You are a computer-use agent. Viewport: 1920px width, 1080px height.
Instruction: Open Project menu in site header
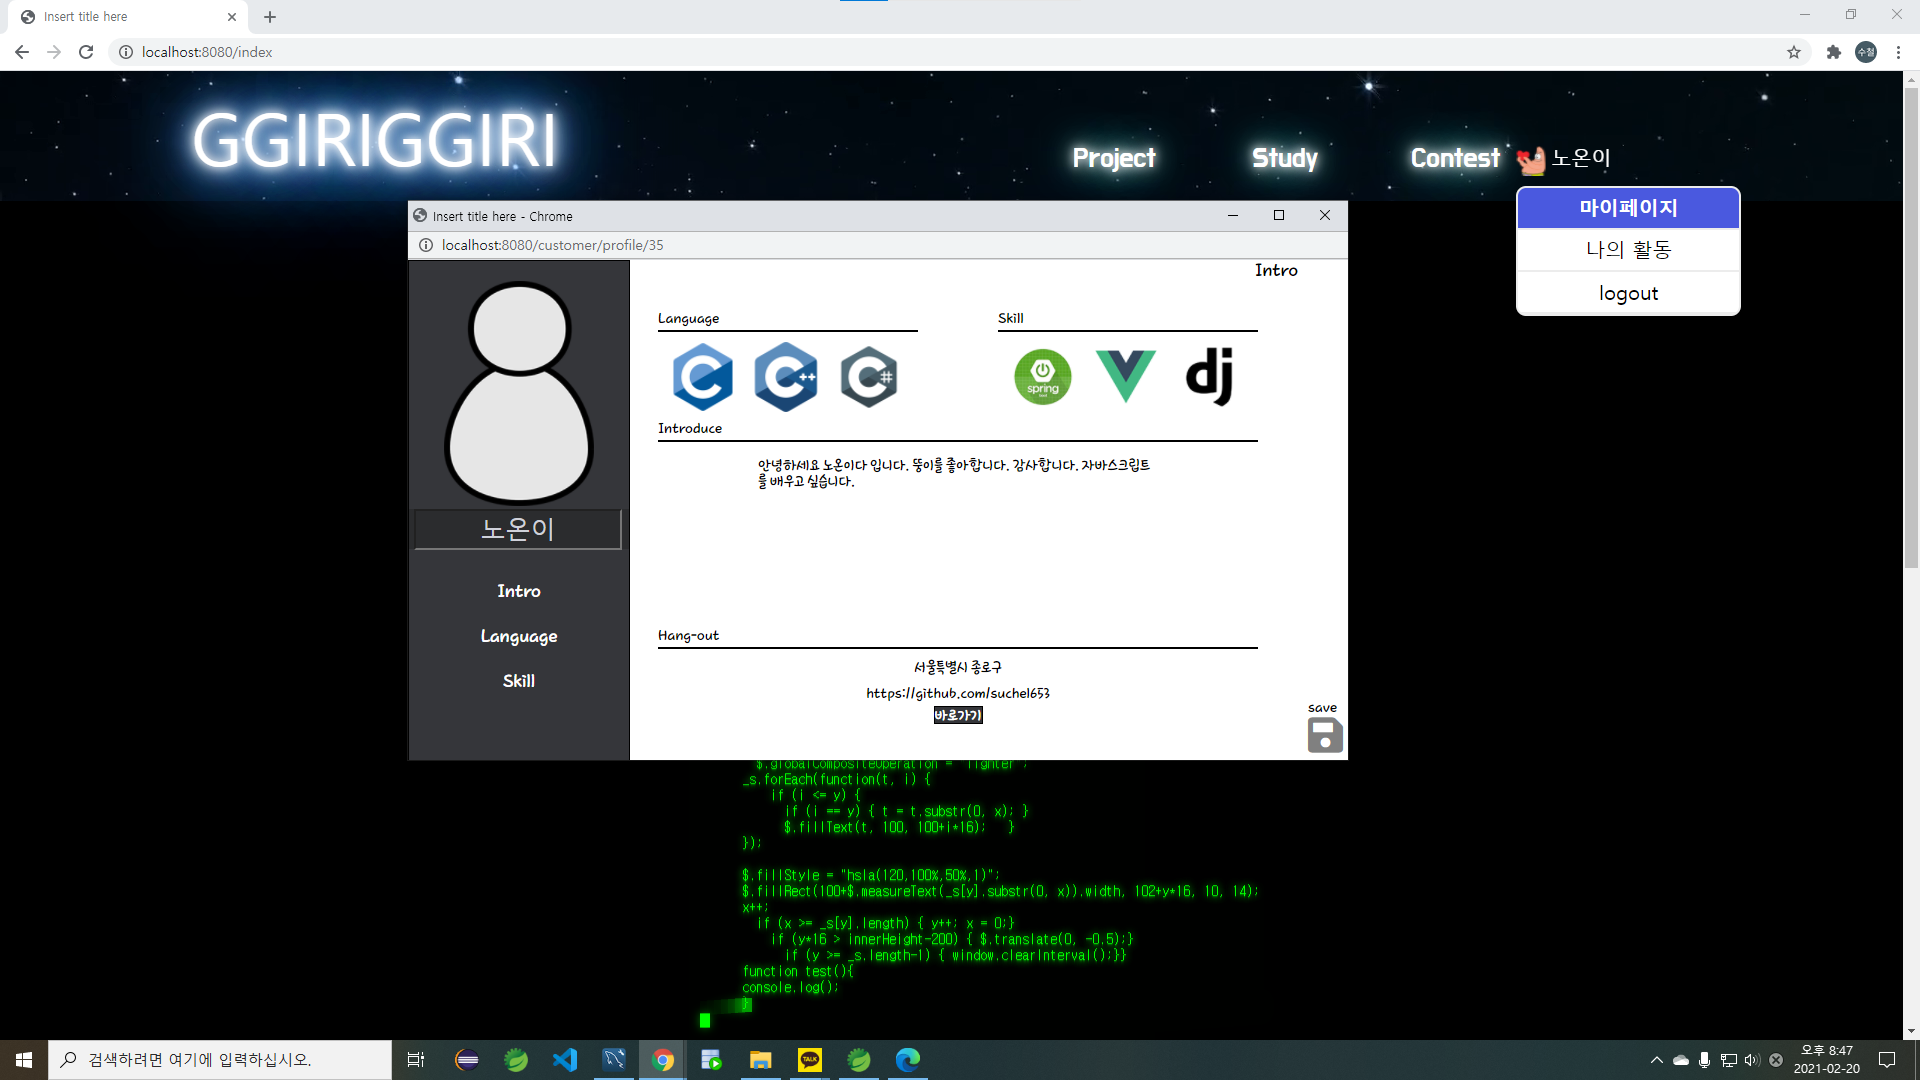click(x=1114, y=158)
